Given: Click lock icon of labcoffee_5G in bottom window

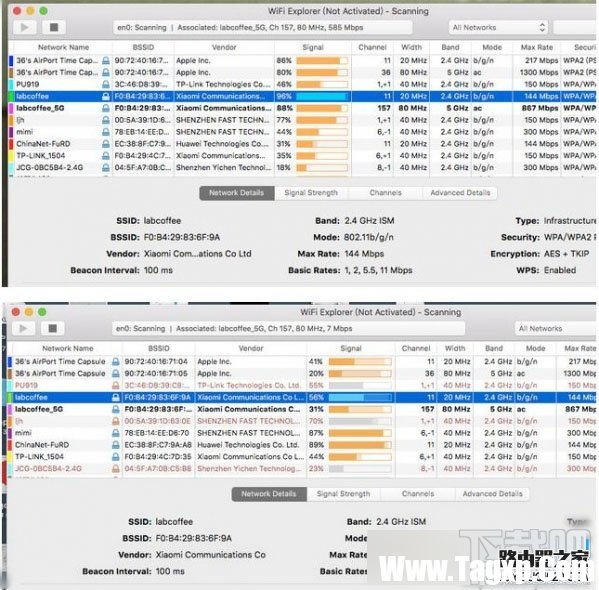Looking at the screenshot, I should 115,409.
